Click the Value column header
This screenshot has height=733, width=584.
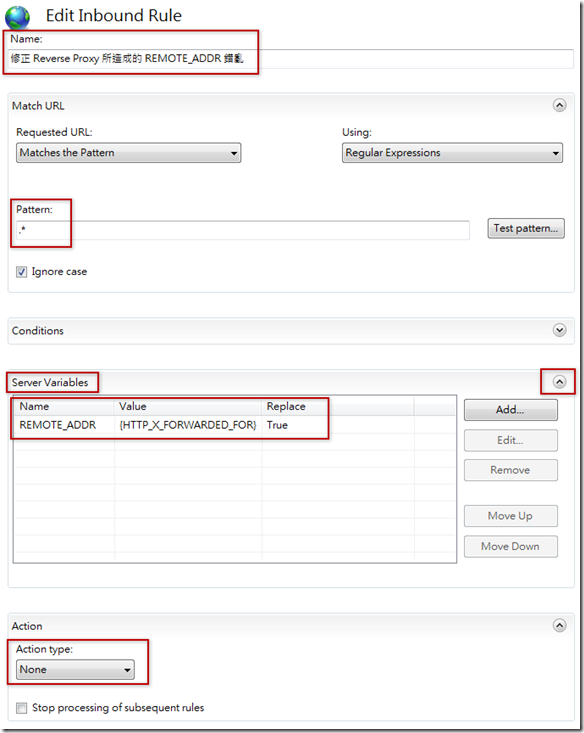(x=188, y=407)
